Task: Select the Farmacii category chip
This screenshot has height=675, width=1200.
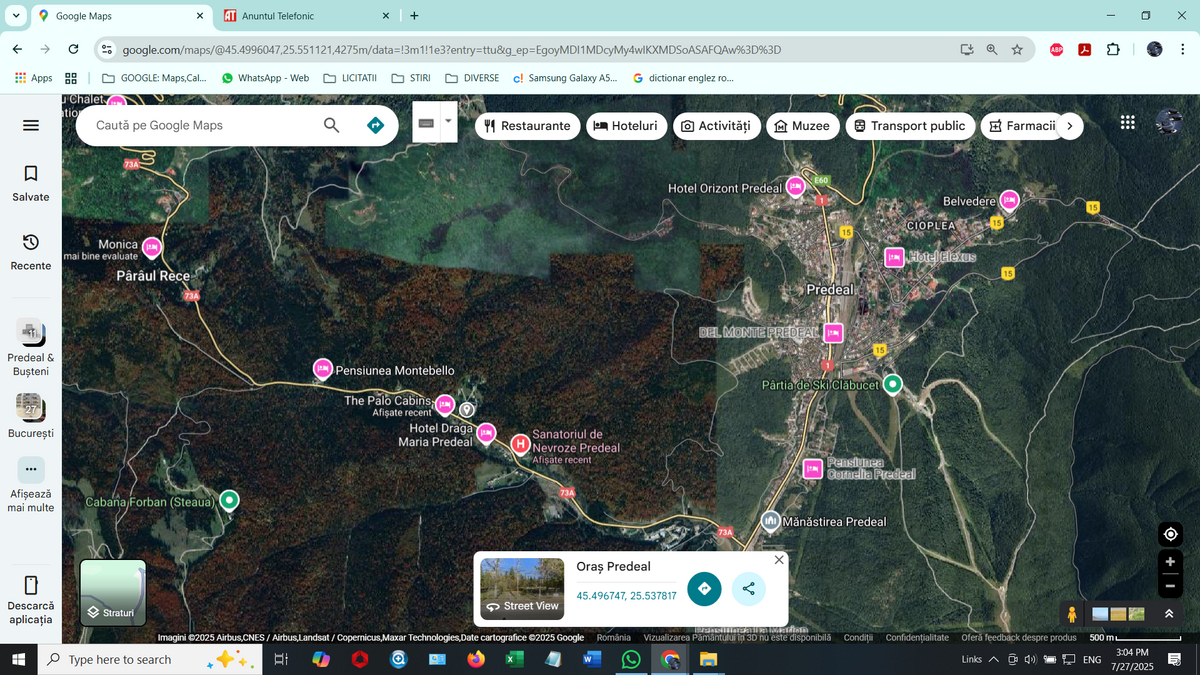Action: coord(1021,126)
